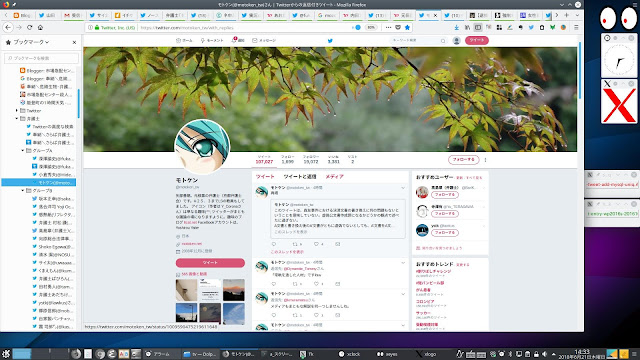Viewport: 640px width, 360px height.
Task: Open the Firefox hamburger menu
Action: (x=576, y=27)
